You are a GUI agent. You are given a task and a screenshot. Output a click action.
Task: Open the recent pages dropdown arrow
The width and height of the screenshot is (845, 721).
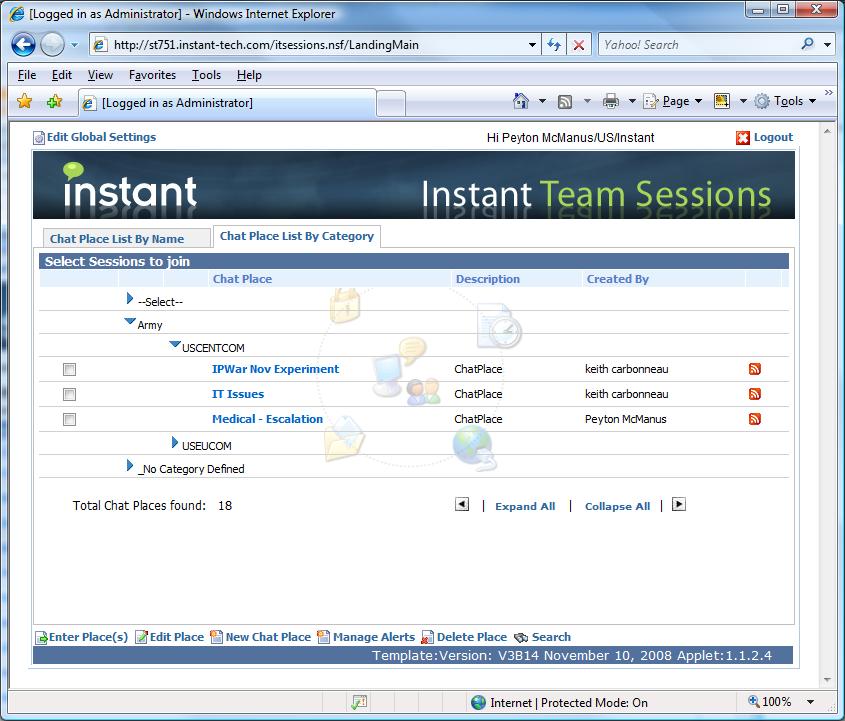click(x=74, y=45)
